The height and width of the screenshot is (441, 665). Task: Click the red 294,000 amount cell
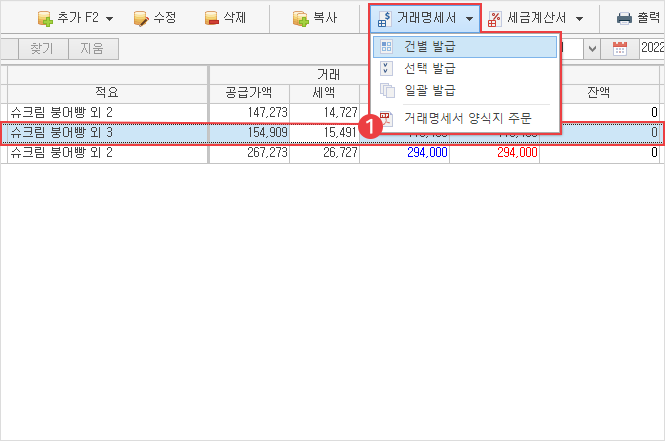click(495, 153)
